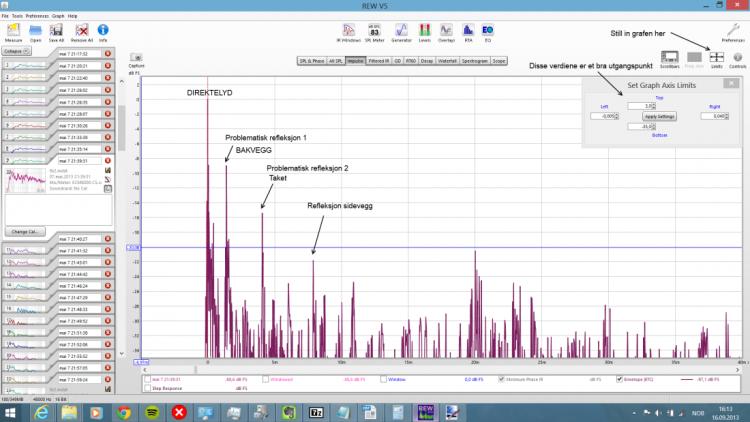Open the Graph menu
This screenshot has height=422, width=750.
(57, 17)
